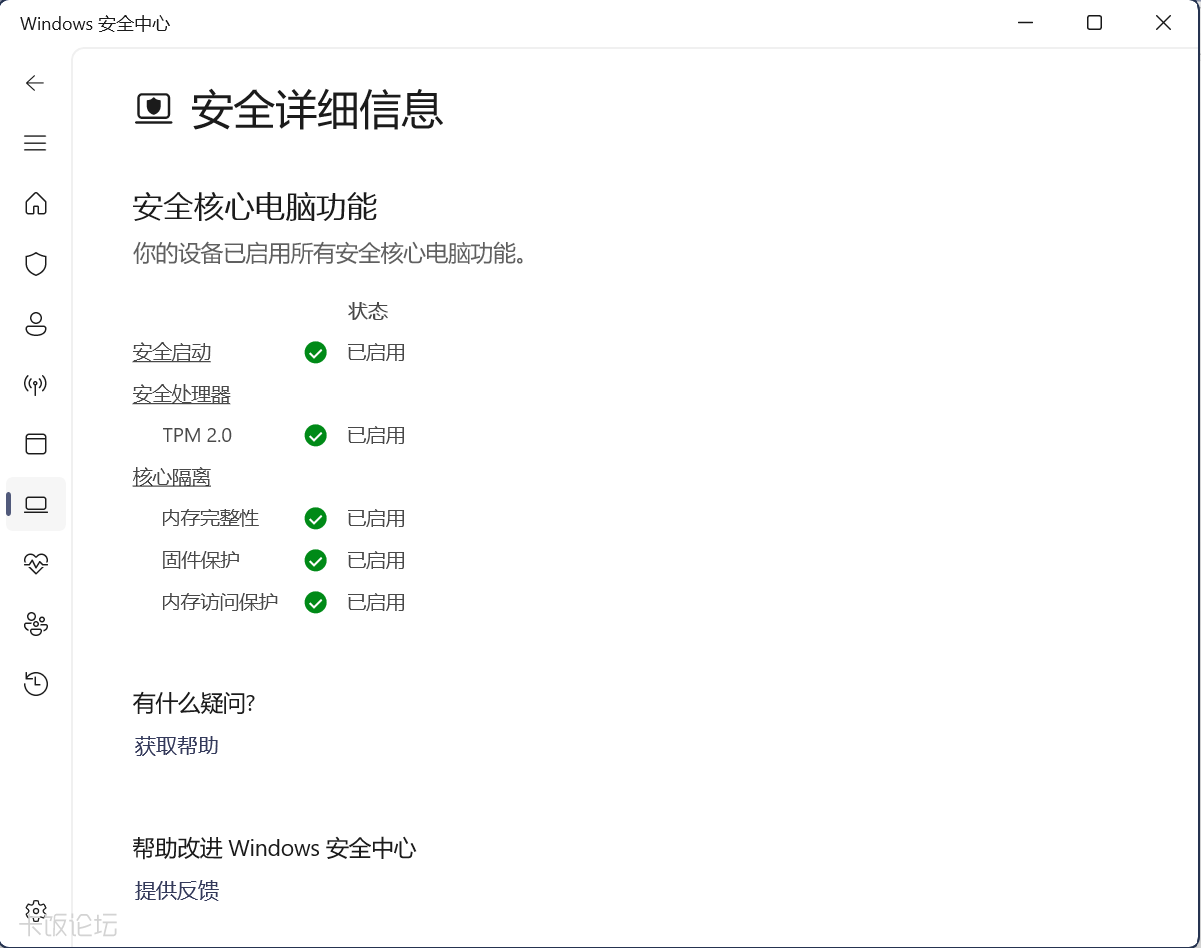Screen dimensions: 1201x948
Task: Open the 安全处理器 details link
Action: 181,393
